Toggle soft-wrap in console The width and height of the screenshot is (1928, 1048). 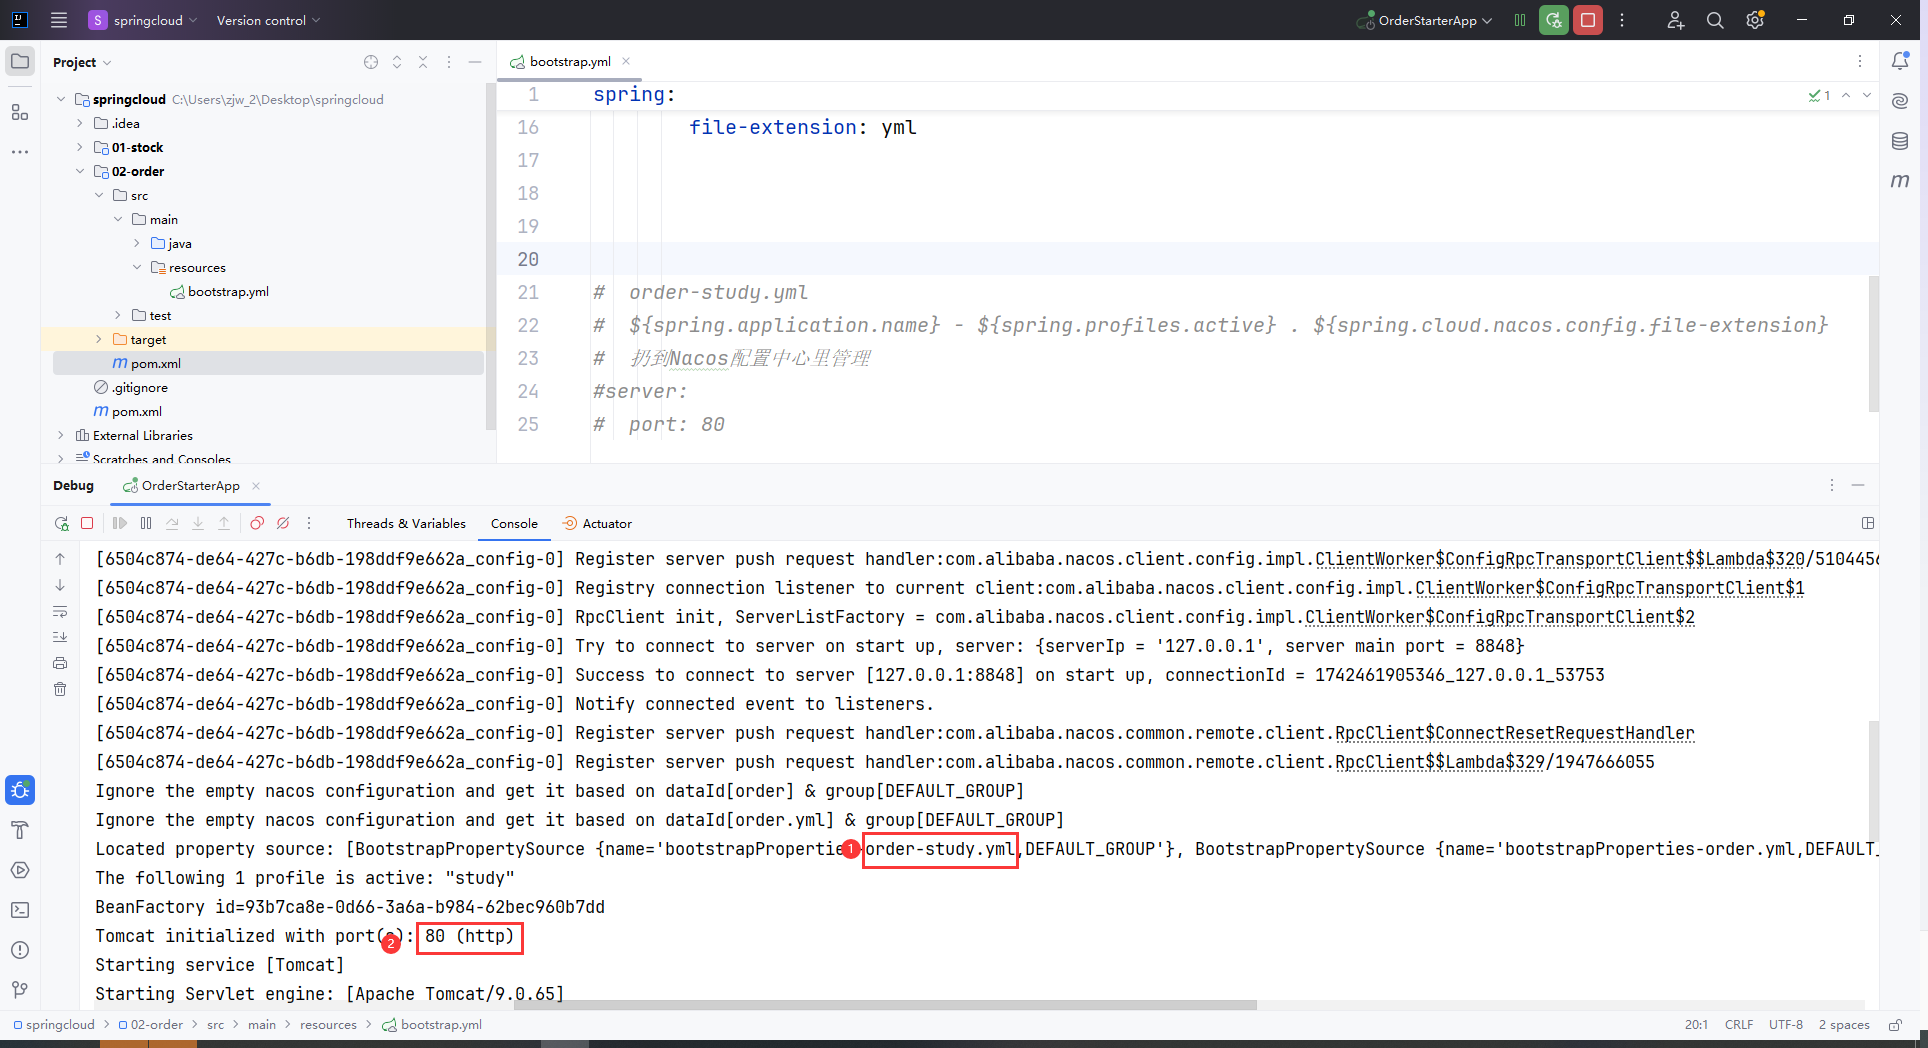pos(60,611)
